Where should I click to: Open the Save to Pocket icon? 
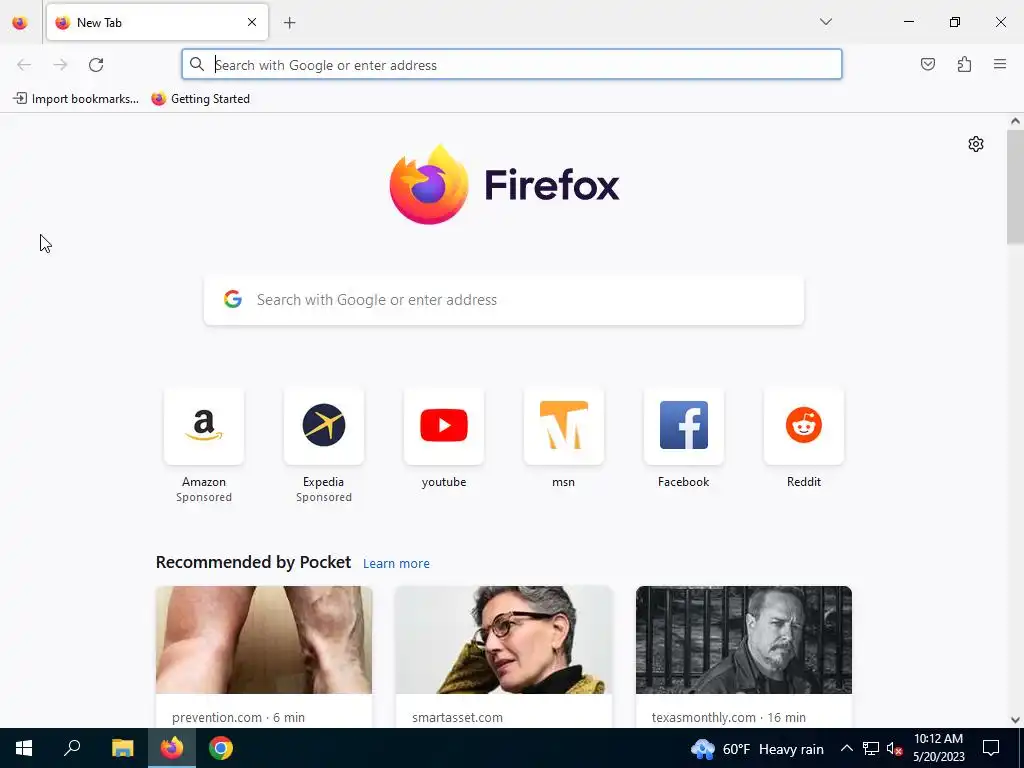click(x=927, y=64)
